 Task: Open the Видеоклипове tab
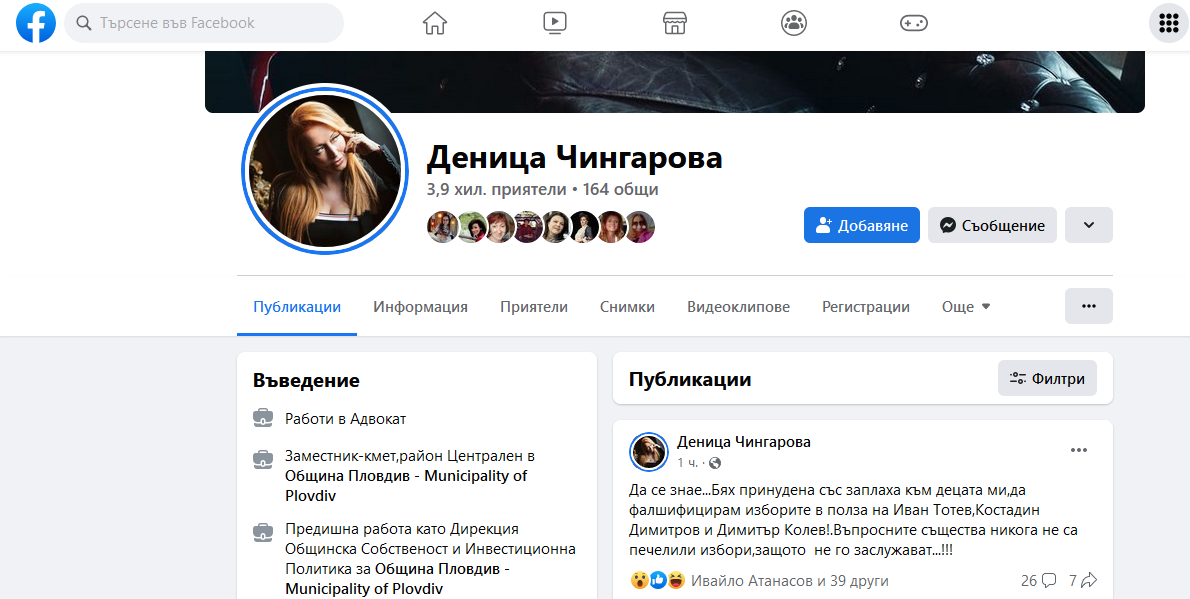pos(738,307)
